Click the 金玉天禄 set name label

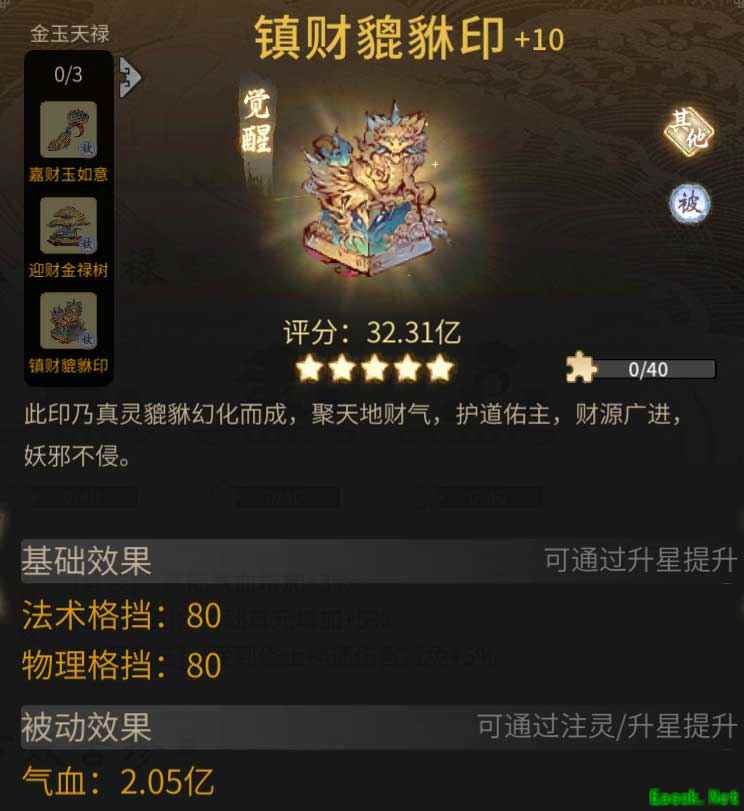[69, 34]
